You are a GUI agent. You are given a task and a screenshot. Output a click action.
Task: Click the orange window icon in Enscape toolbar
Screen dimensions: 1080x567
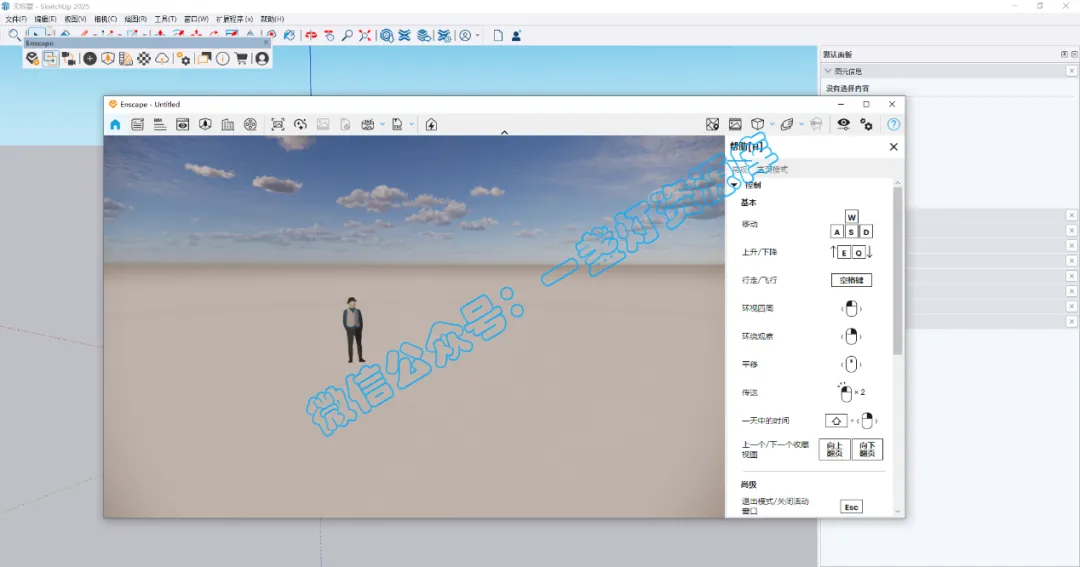[x=204, y=59]
